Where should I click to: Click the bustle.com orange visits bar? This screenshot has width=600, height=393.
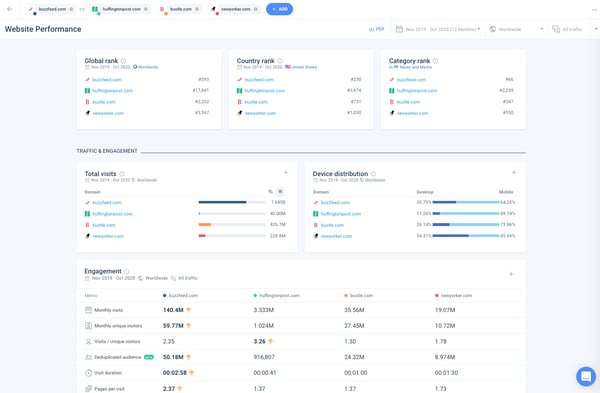click(x=205, y=225)
